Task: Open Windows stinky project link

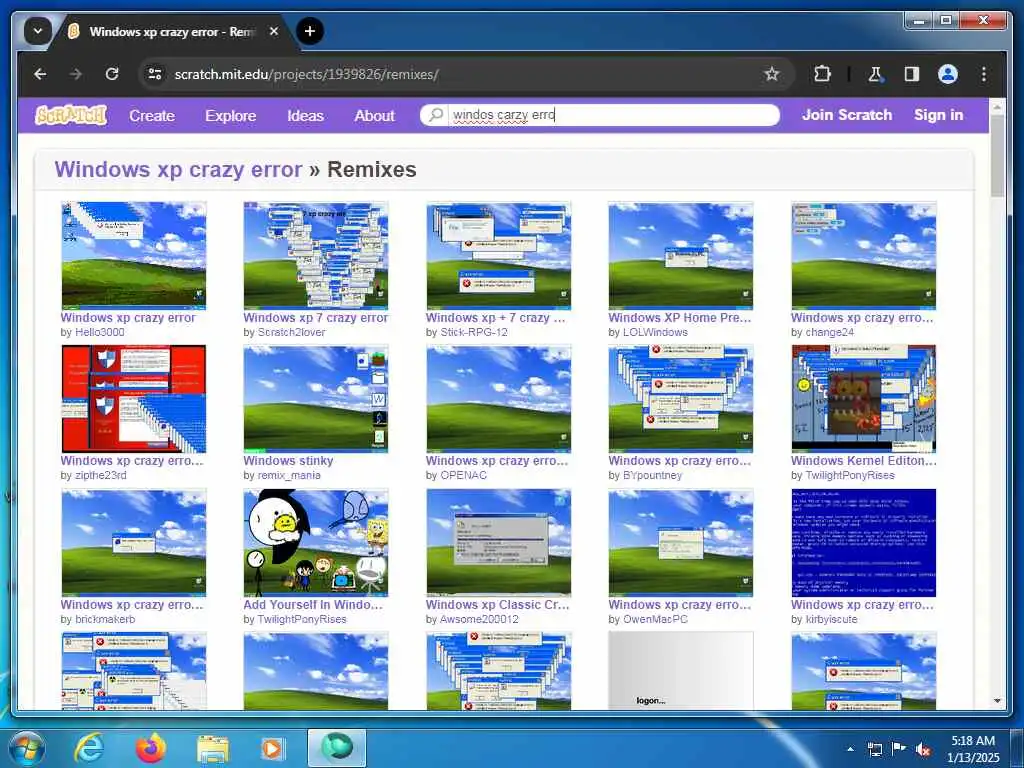Action: (288, 460)
